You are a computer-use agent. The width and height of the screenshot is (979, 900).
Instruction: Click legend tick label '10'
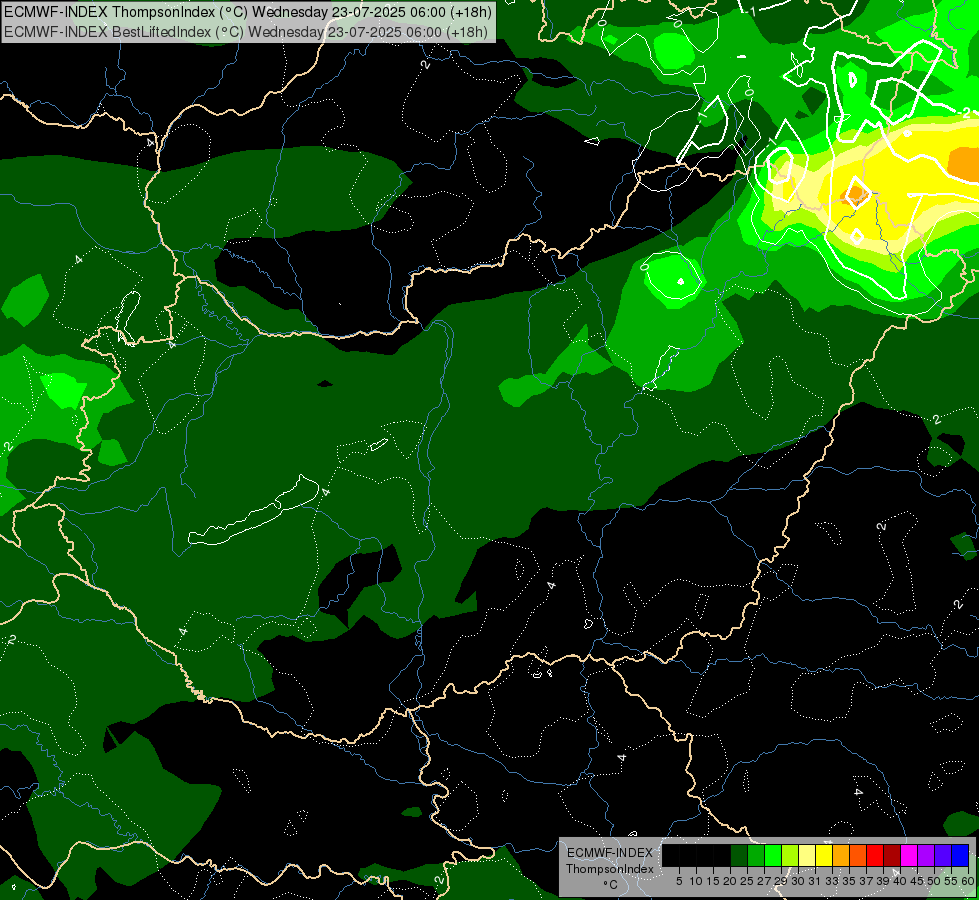pos(696,881)
